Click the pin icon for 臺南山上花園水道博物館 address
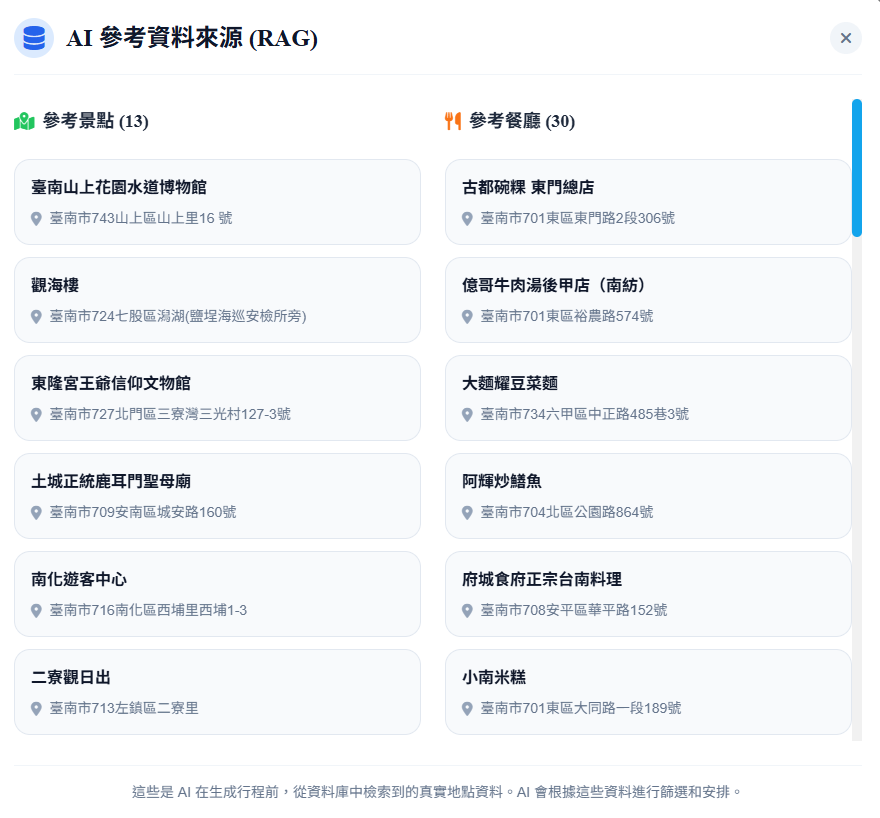Viewport: 880px width, 818px height. (x=36, y=219)
